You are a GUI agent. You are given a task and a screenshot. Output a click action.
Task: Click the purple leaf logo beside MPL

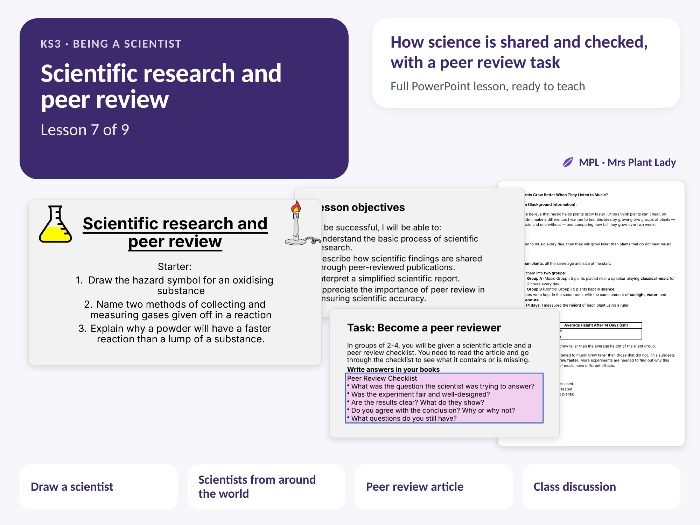[x=567, y=162]
